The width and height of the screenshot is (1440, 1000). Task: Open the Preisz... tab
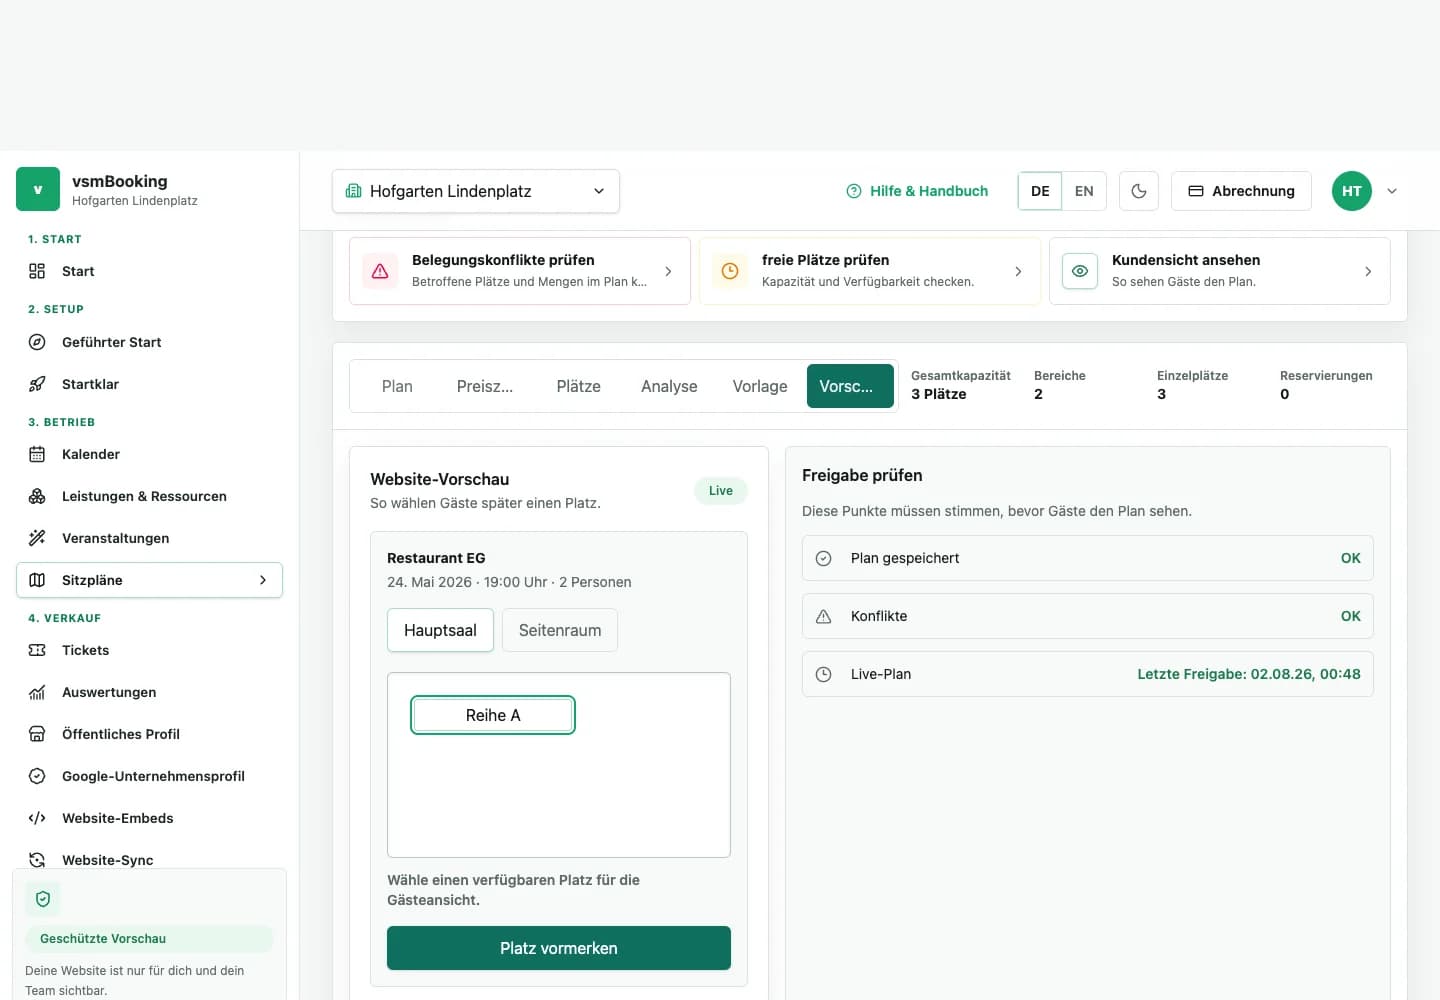click(x=485, y=386)
